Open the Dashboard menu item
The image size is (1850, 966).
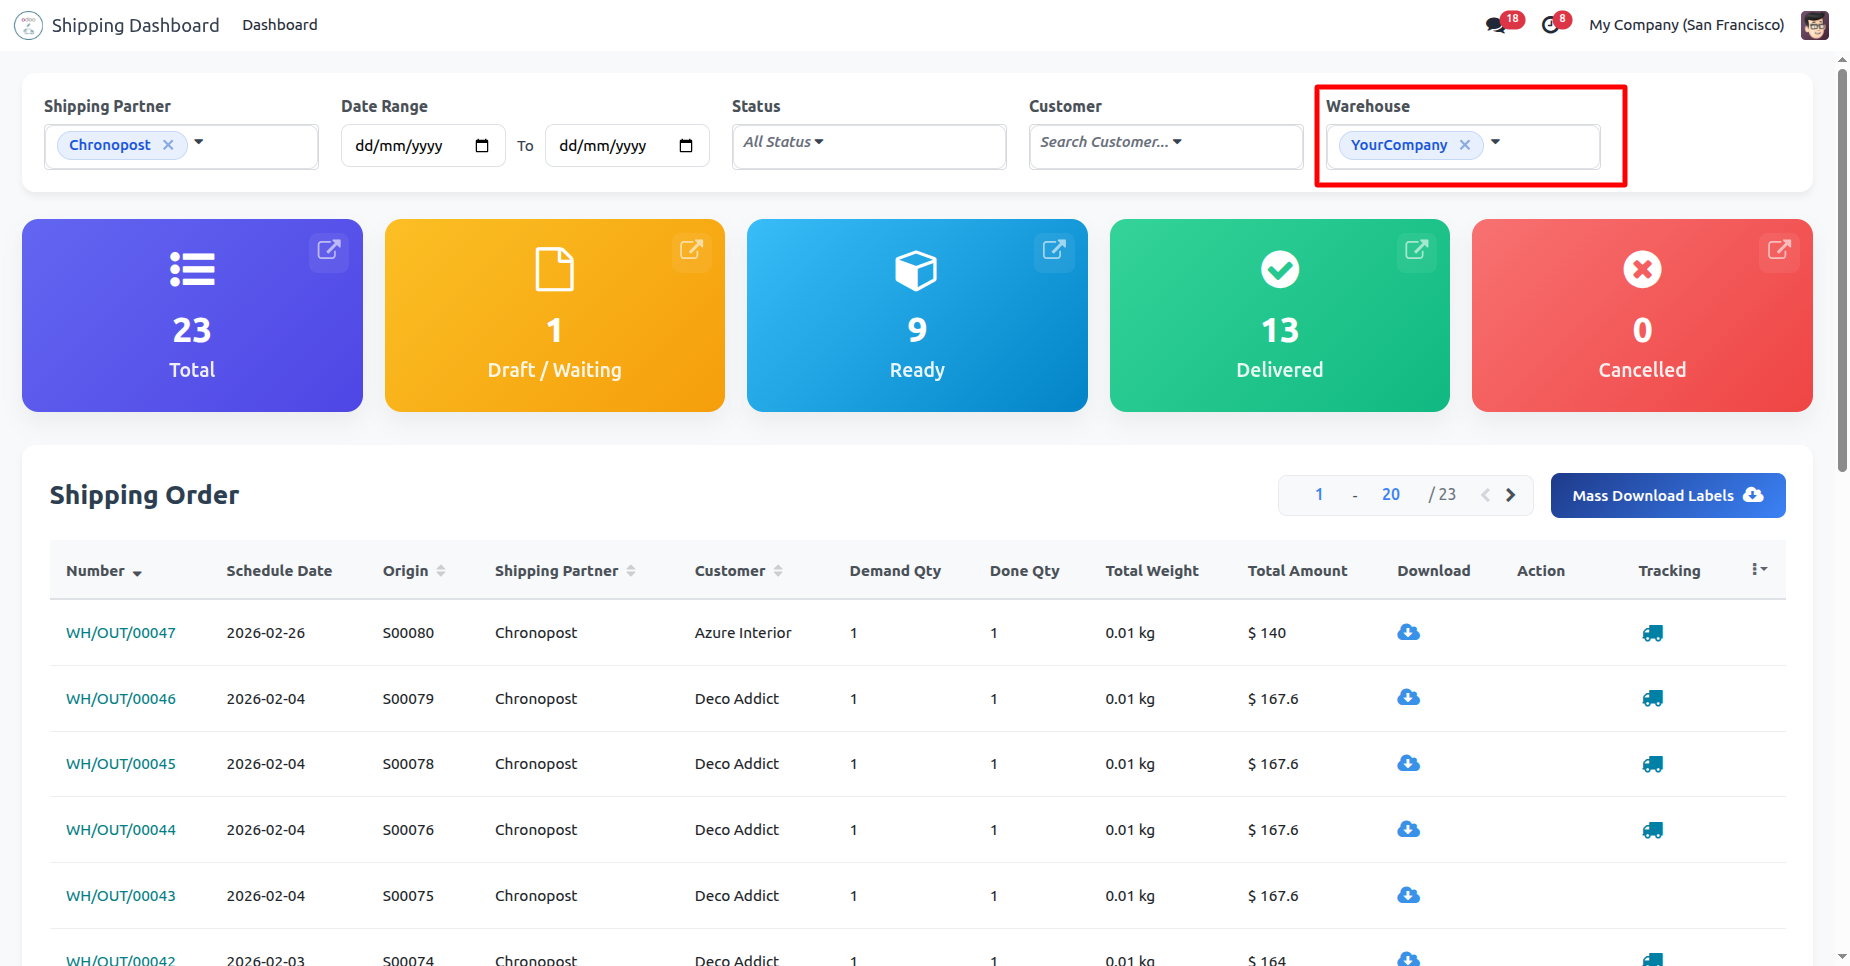tap(279, 25)
